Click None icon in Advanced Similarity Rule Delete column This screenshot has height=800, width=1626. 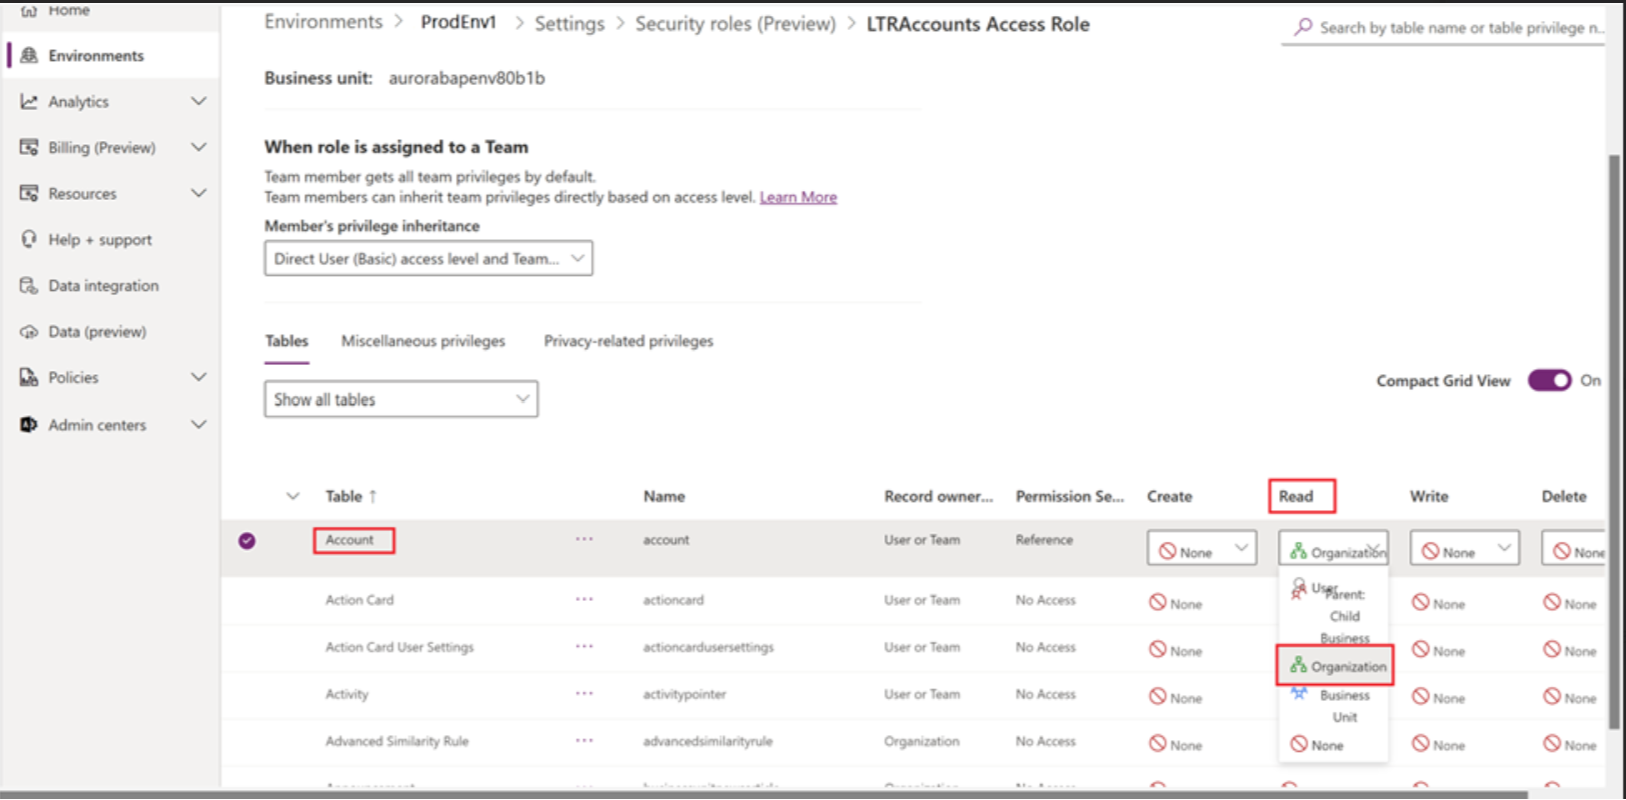point(1552,744)
